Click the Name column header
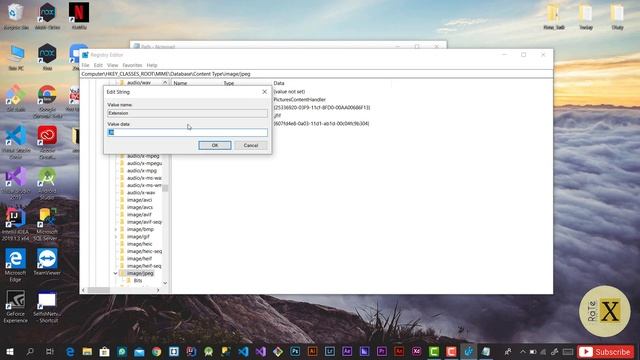This screenshot has width=640, height=360. click(x=180, y=83)
